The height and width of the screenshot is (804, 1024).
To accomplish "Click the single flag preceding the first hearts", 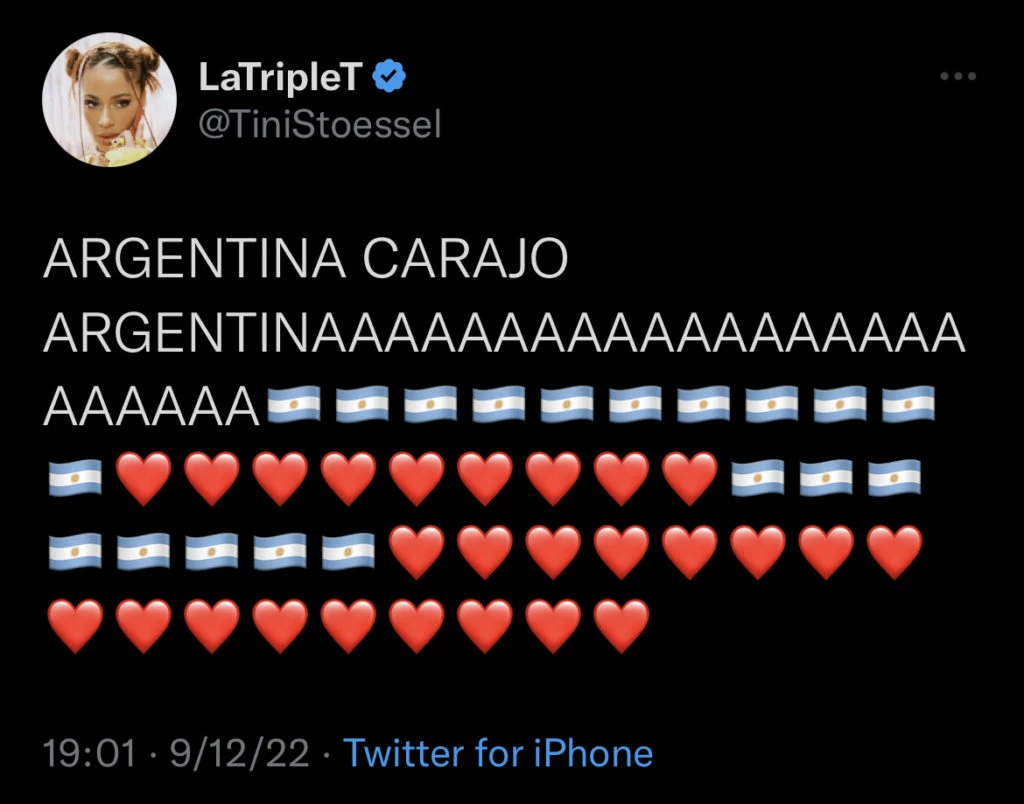I will coord(75,477).
